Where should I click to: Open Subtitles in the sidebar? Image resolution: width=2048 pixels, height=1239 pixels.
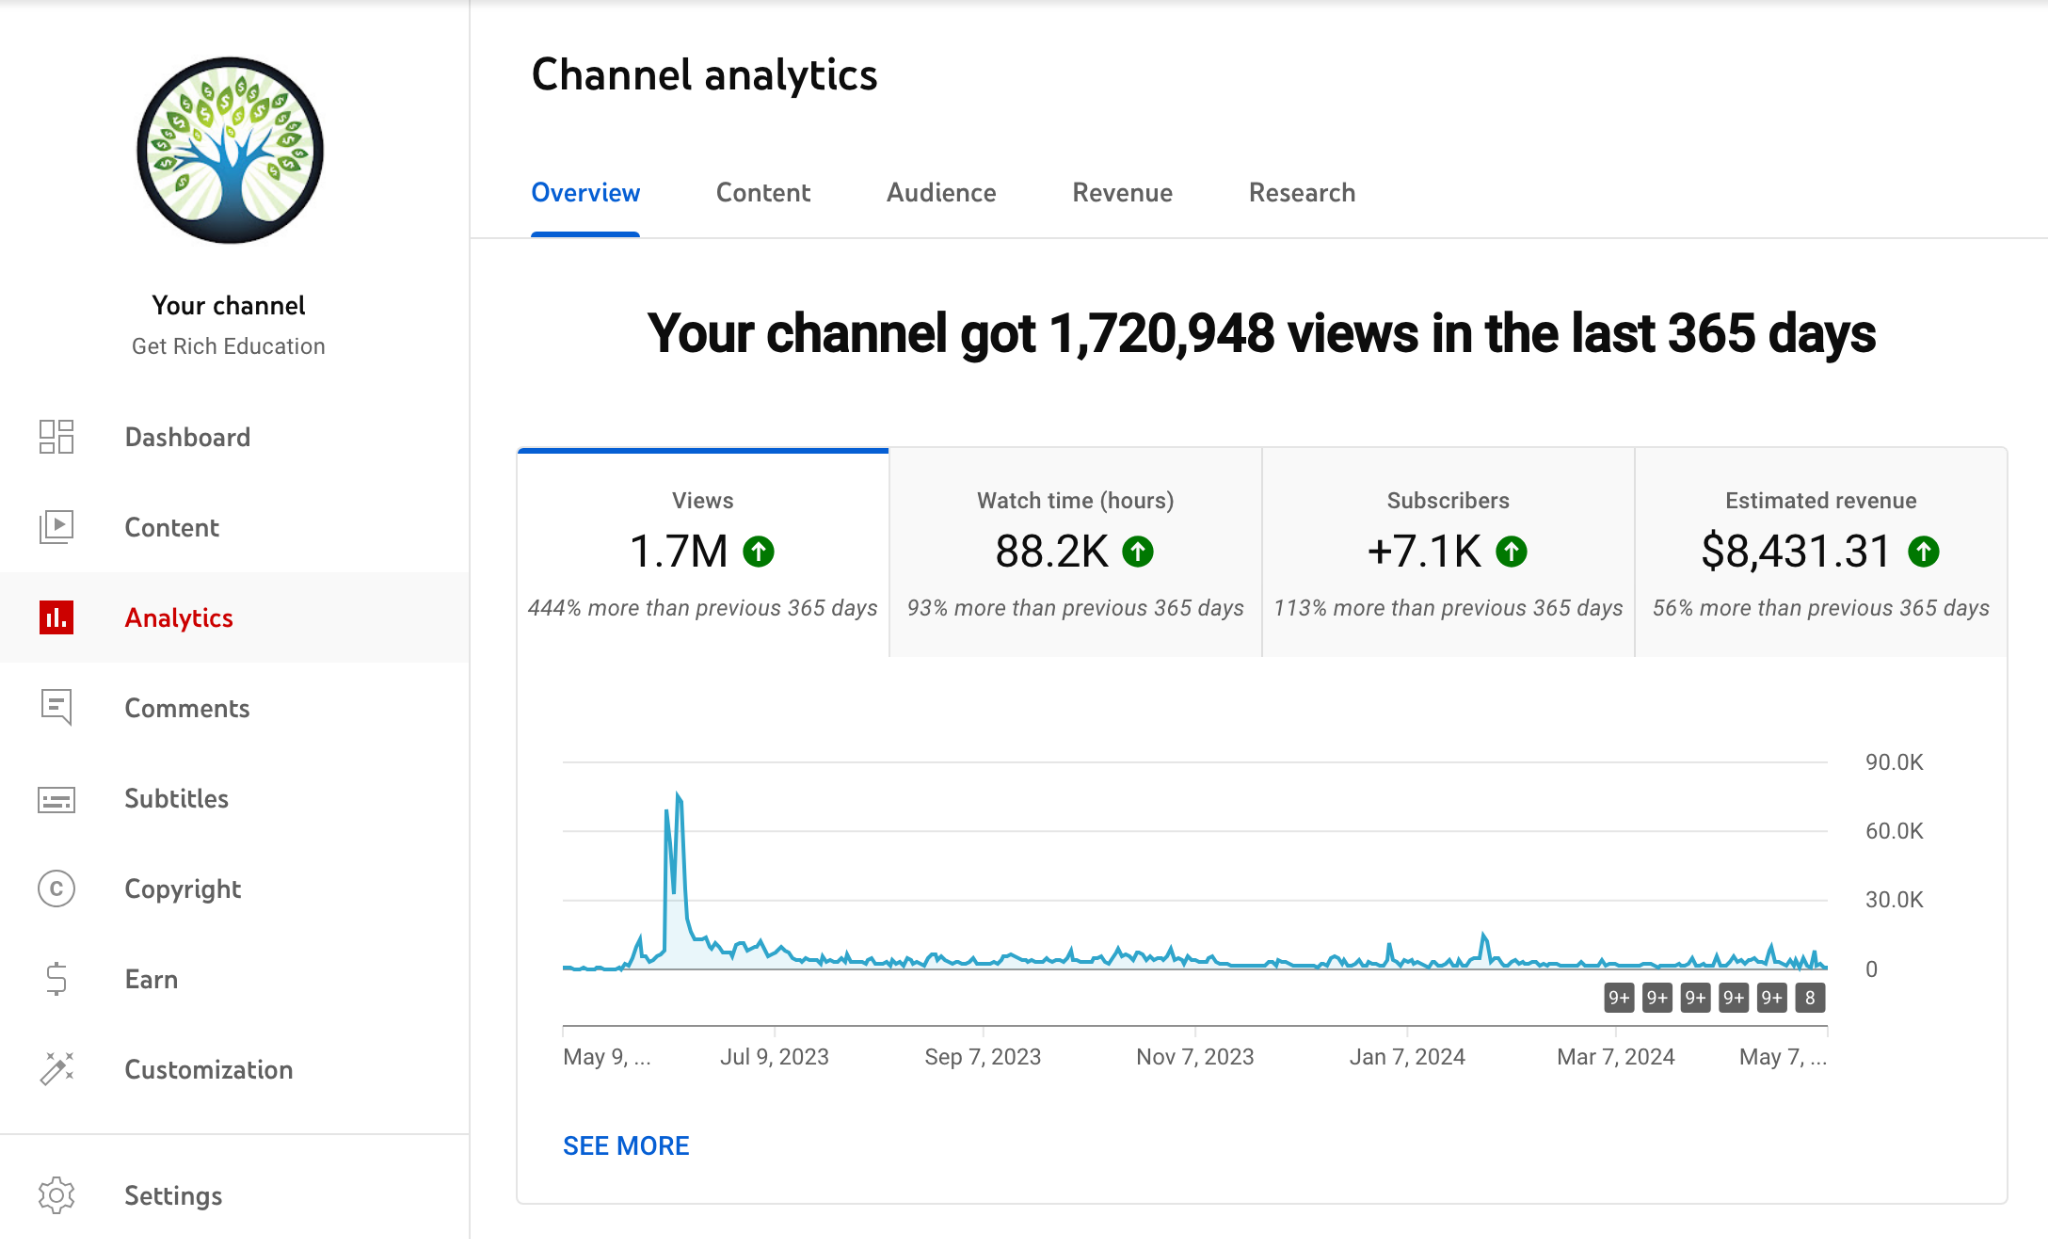(x=234, y=798)
